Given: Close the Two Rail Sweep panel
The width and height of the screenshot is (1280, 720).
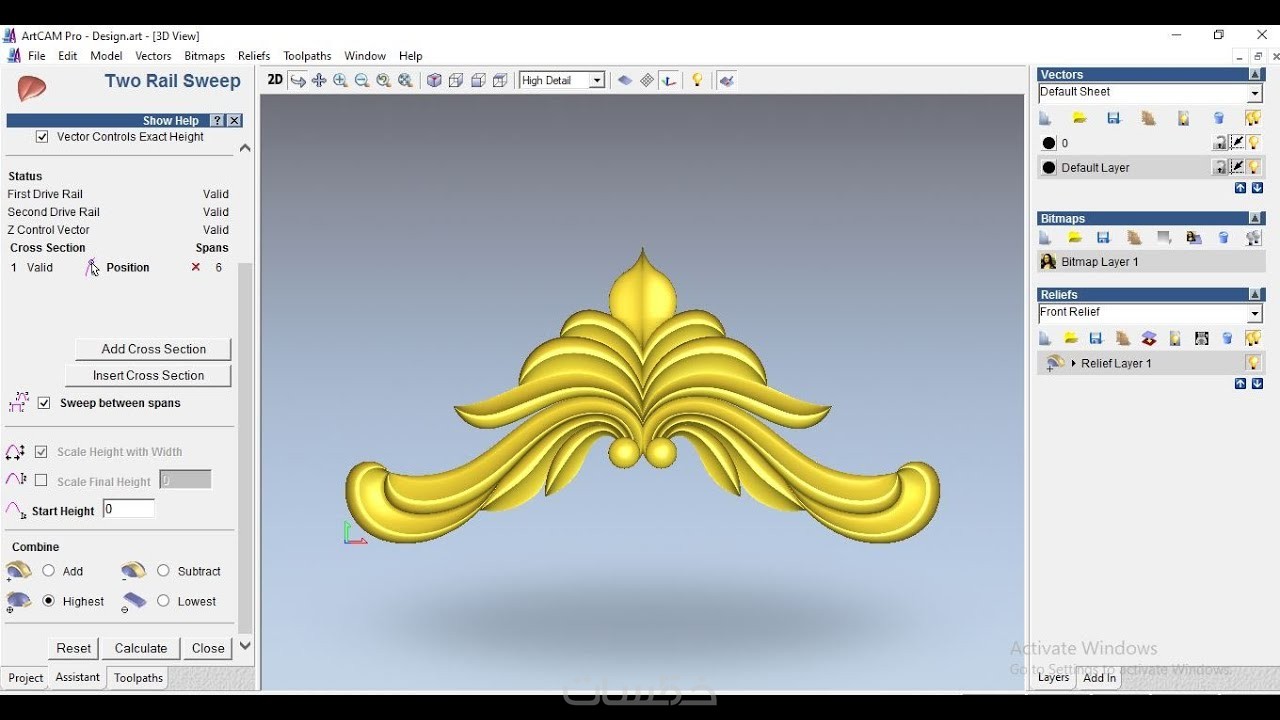Looking at the screenshot, I should coord(208,648).
